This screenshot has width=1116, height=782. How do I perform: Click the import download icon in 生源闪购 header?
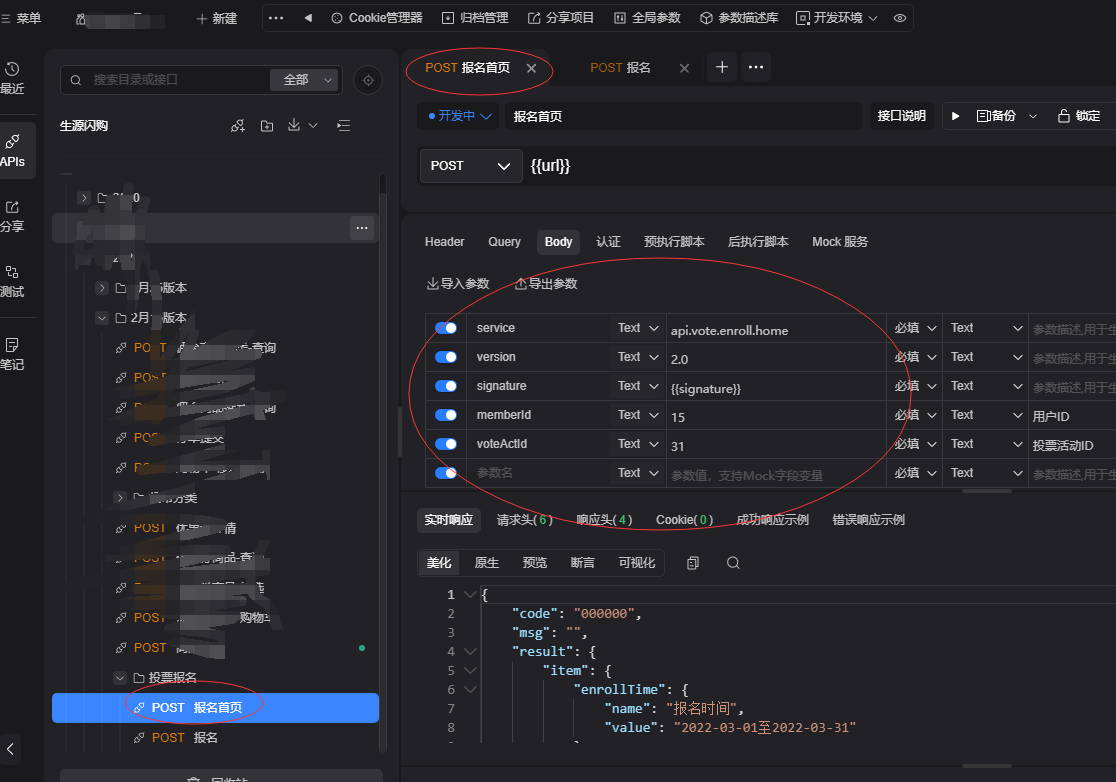tap(294, 125)
